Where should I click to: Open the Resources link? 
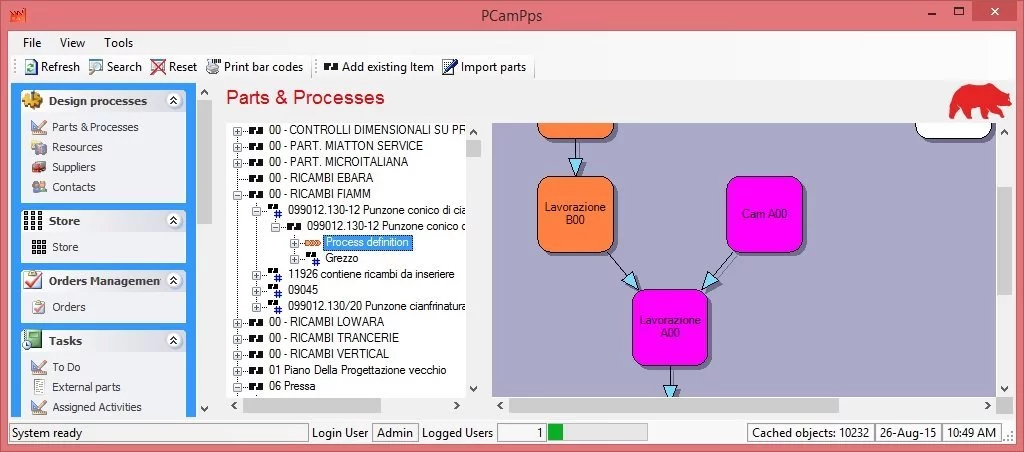coord(77,147)
